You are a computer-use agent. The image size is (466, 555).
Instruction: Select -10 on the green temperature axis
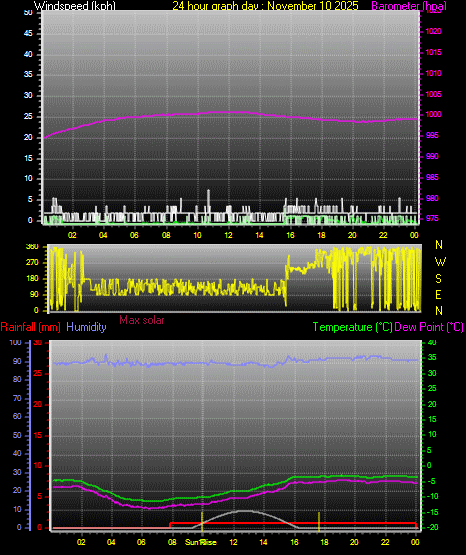pos(431,496)
